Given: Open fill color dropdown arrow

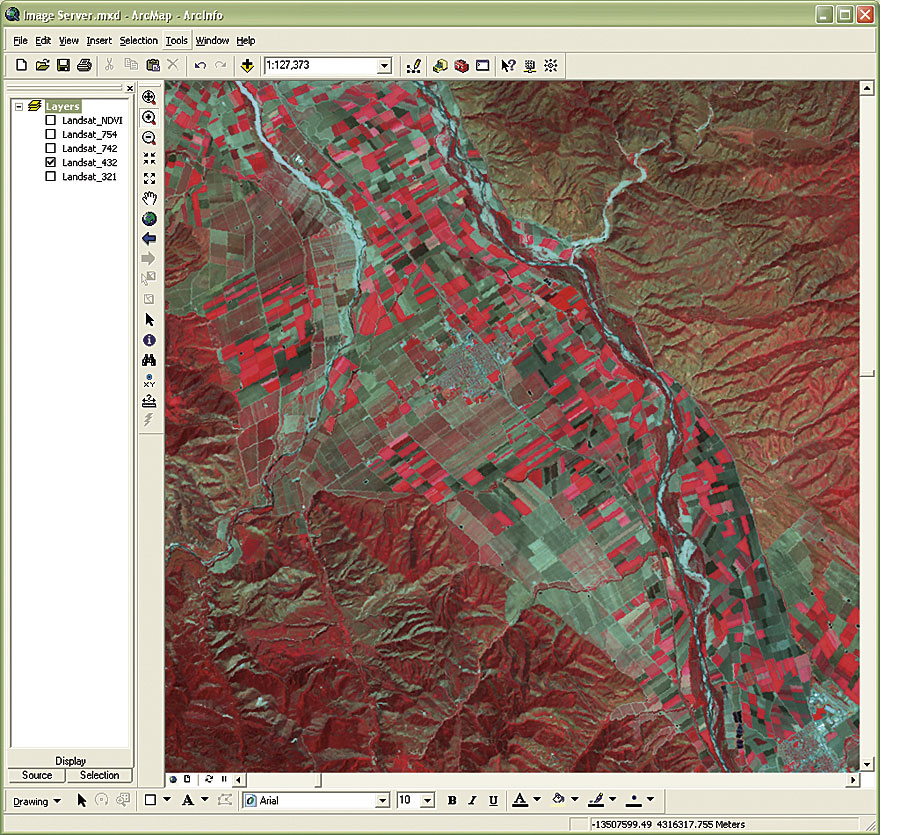Looking at the screenshot, I should [x=575, y=799].
